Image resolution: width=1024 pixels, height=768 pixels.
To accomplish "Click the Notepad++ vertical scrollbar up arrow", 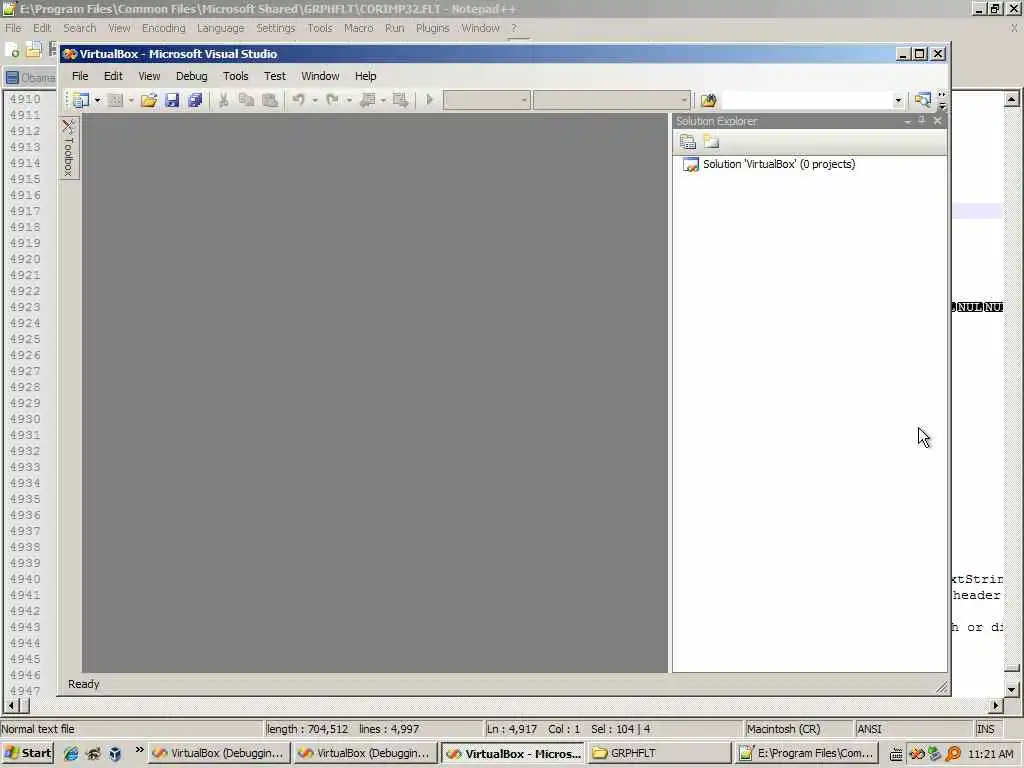I will click(x=1012, y=99).
